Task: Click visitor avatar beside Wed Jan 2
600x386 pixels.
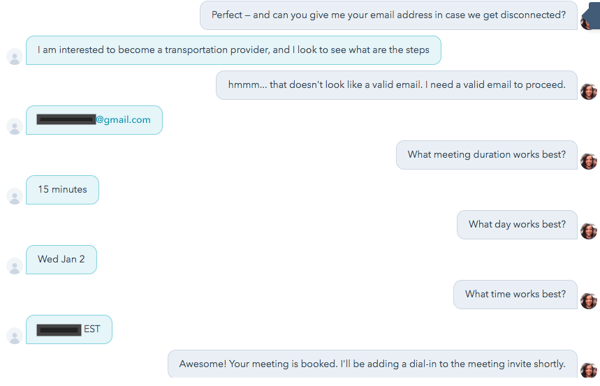Action: pos(15,266)
